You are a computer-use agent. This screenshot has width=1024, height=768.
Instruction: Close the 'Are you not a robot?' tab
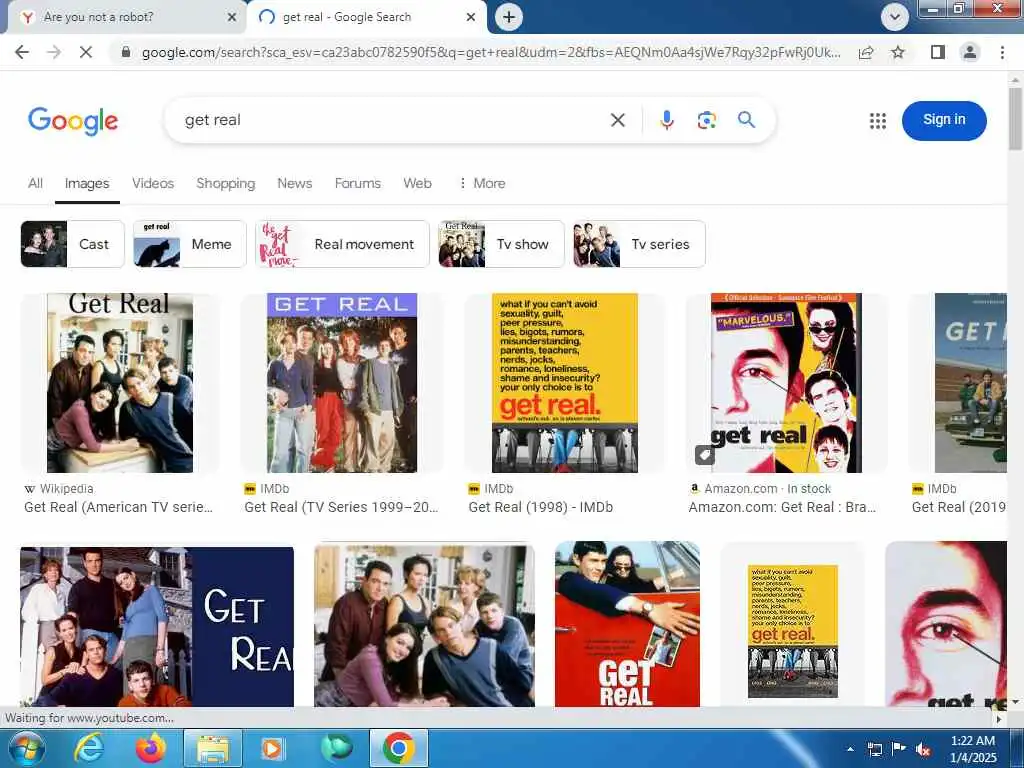coord(232,17)
